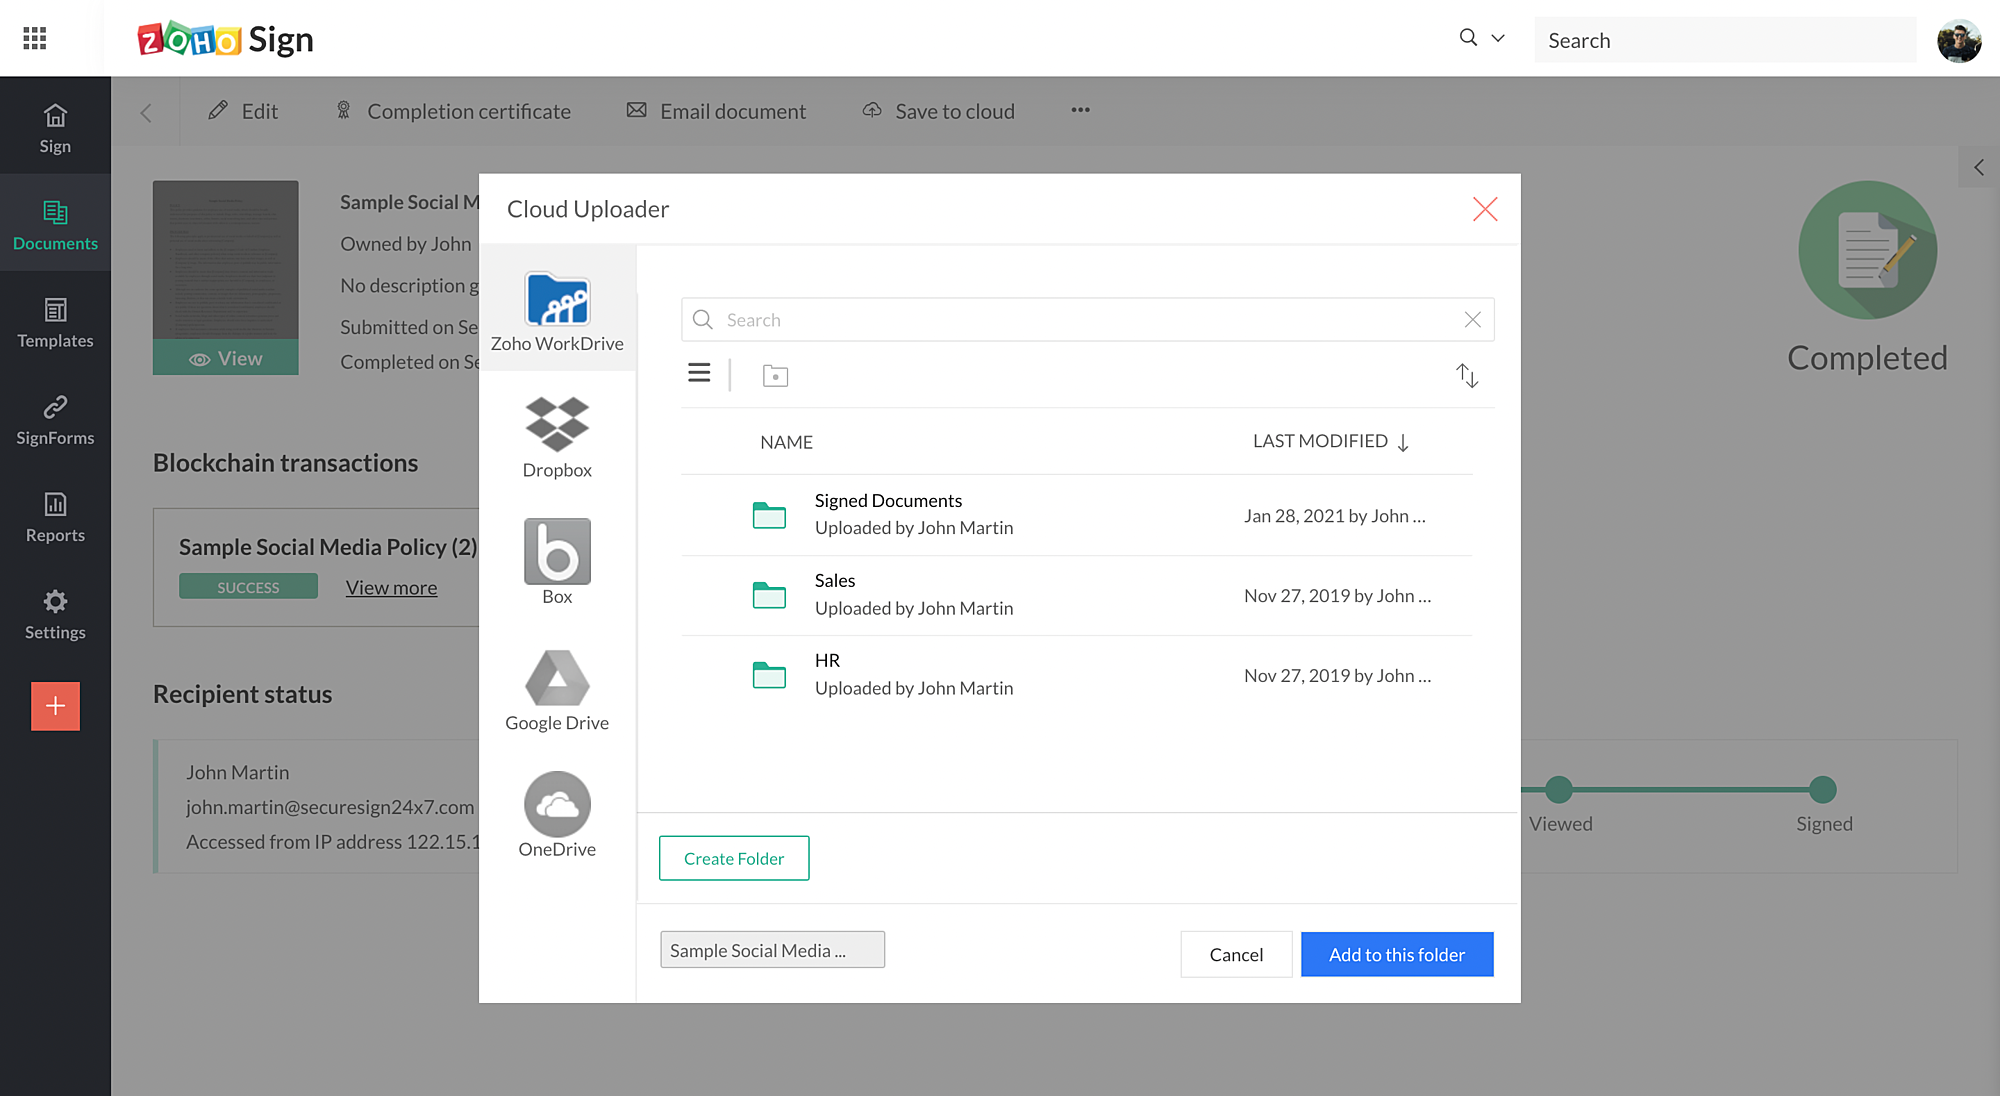This screenshot has width=2000, height=1096.
Task: Expand the search filter dropdown arrow
Action: [x=1498, y=38]
